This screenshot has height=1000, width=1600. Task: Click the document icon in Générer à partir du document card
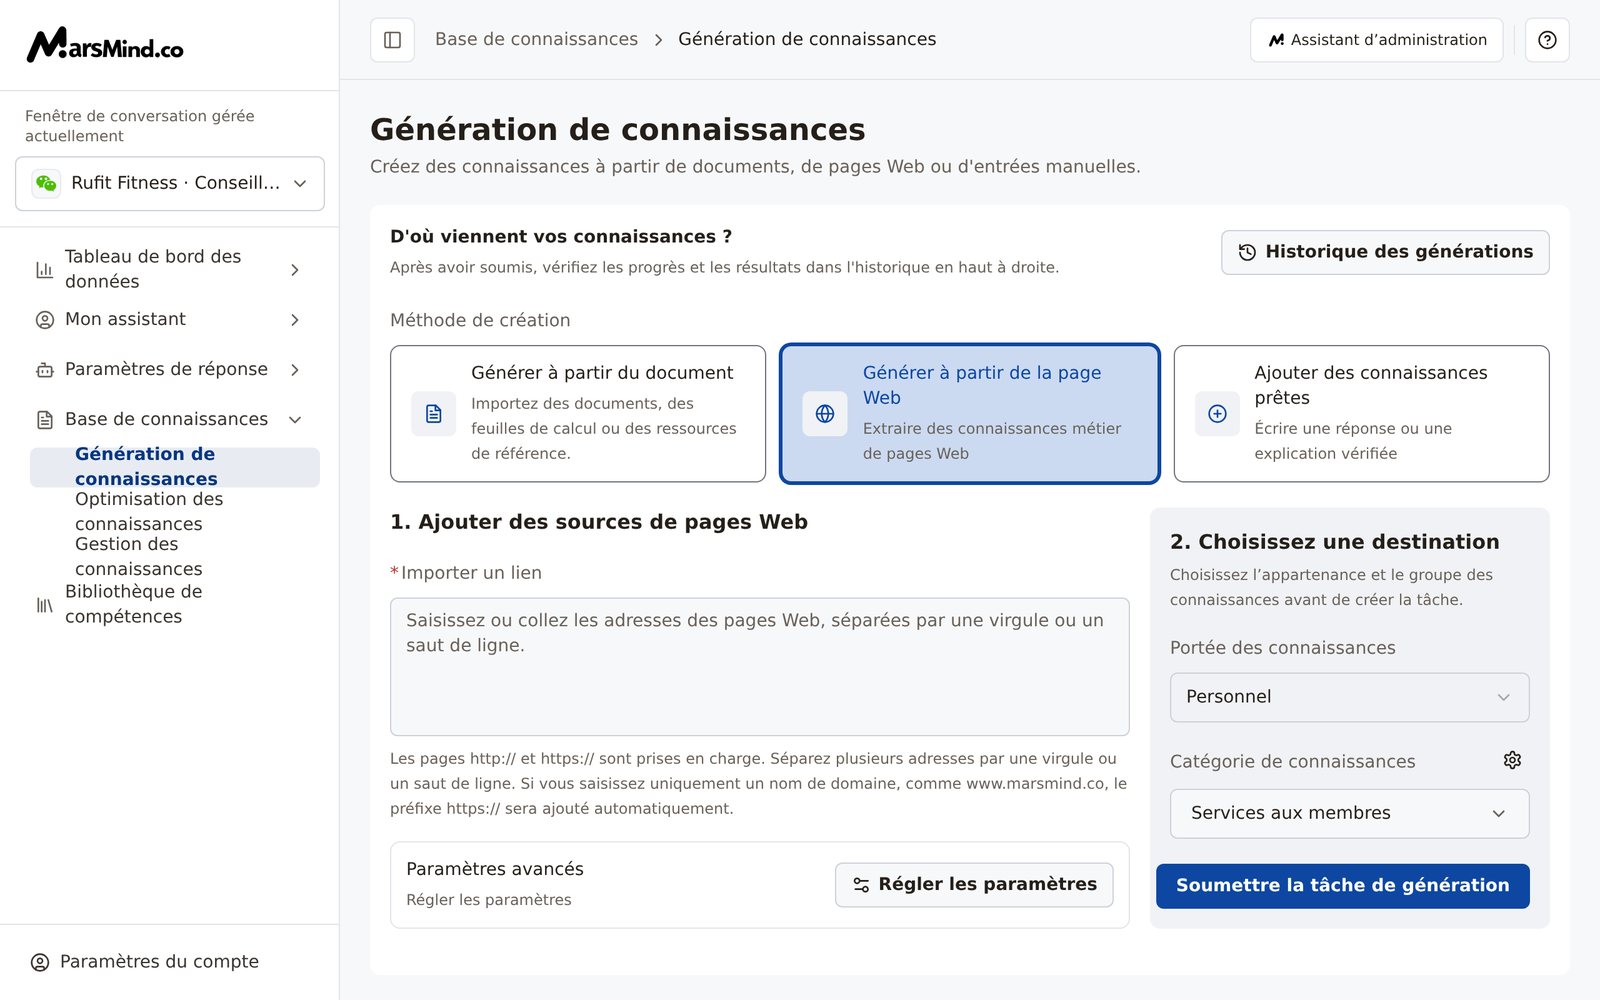click(x=433, y=414)
